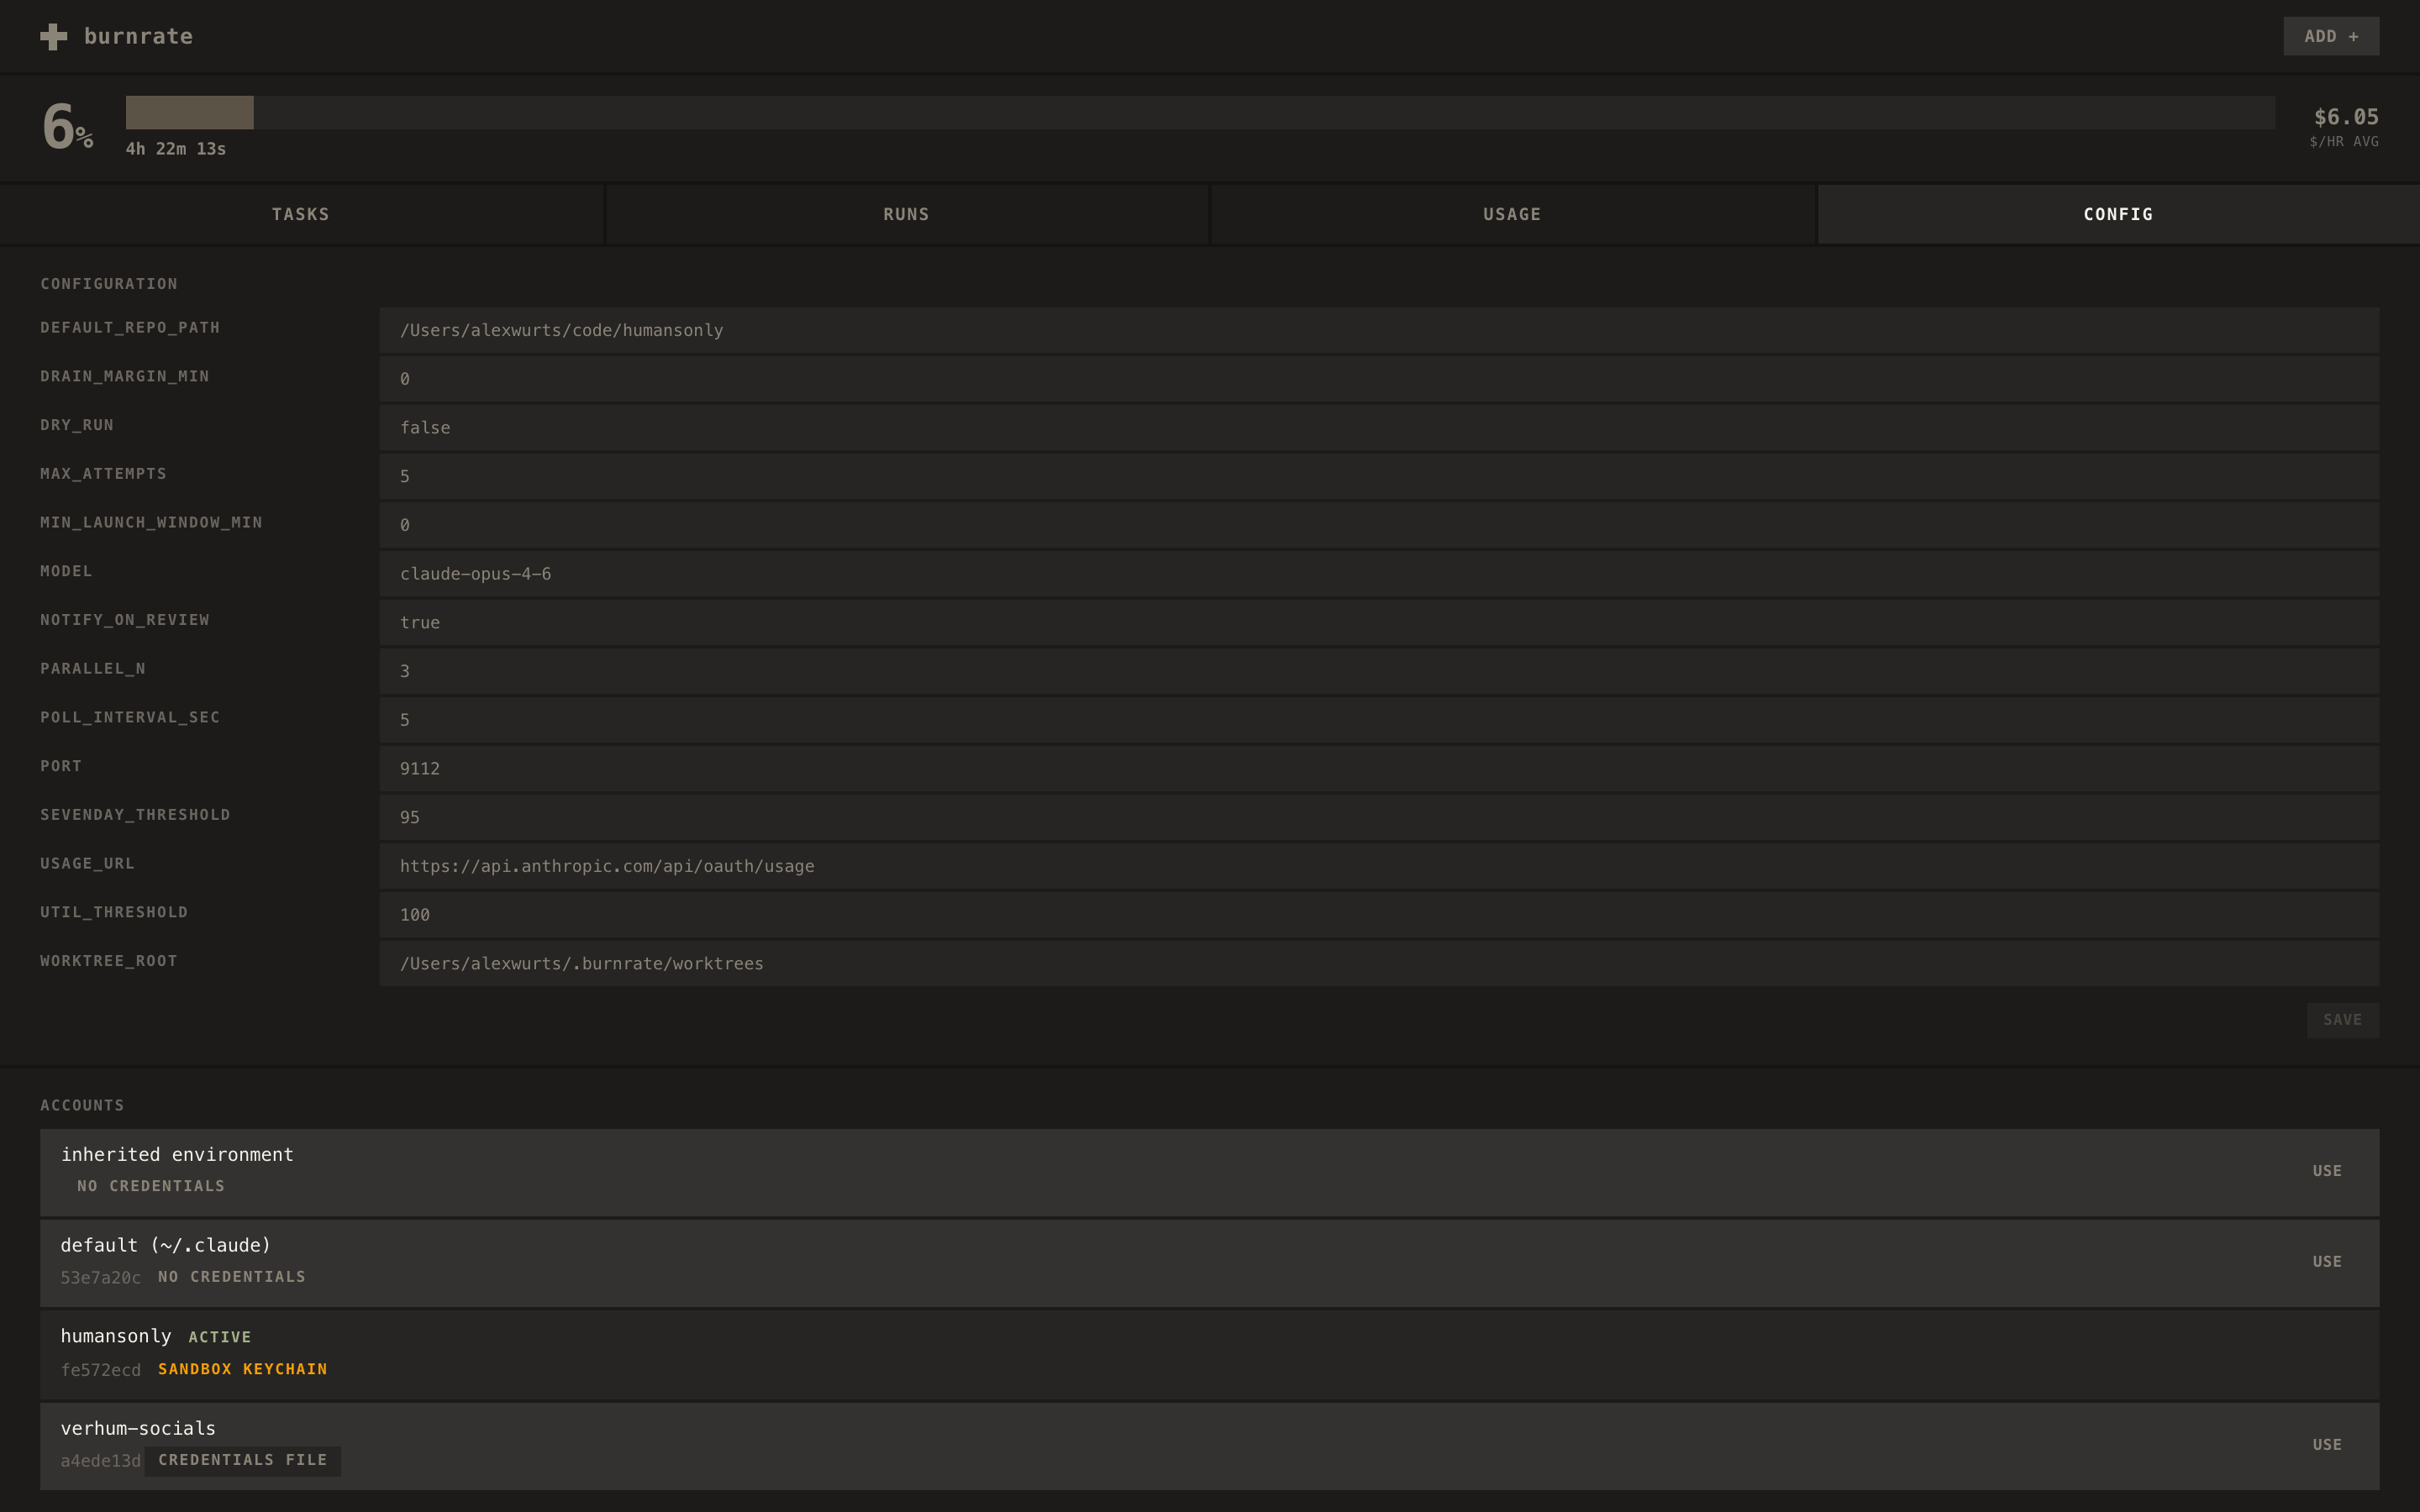Viewport: 2420px width, 1512px height.
Task: Click the 4h 22m 13s timer
Action: coord(176,149)
